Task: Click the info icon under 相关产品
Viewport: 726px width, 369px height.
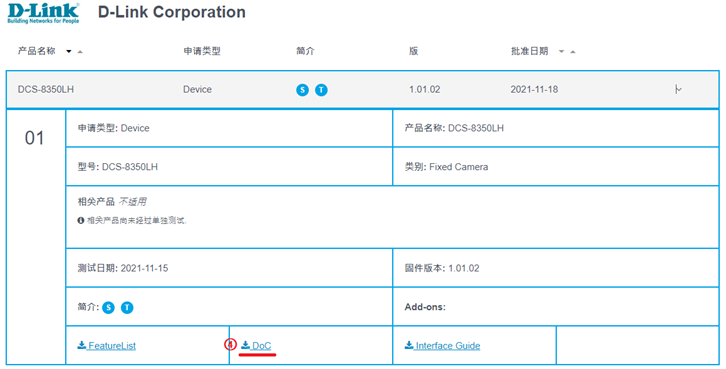Action: (x=81, y=220)
